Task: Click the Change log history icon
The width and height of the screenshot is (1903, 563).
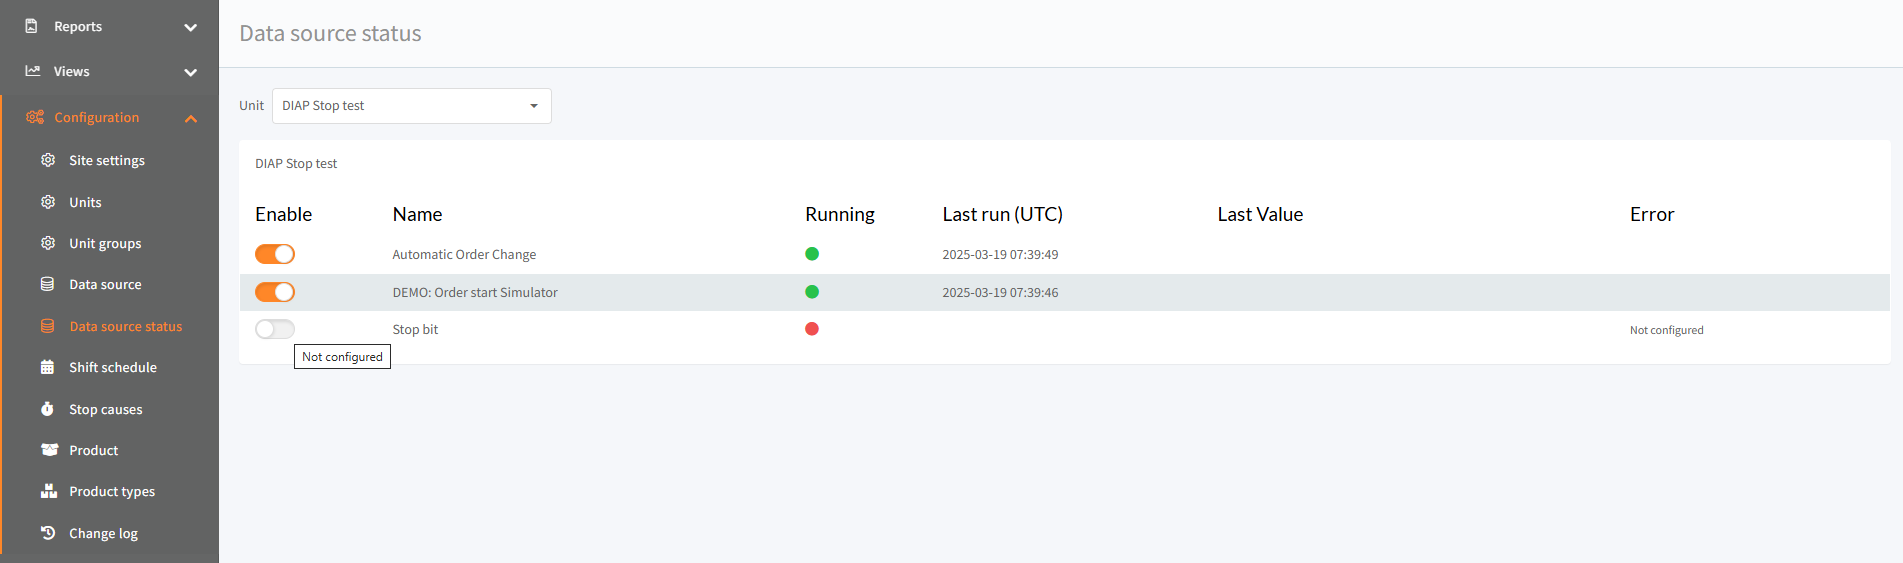Action: (47, 533)
